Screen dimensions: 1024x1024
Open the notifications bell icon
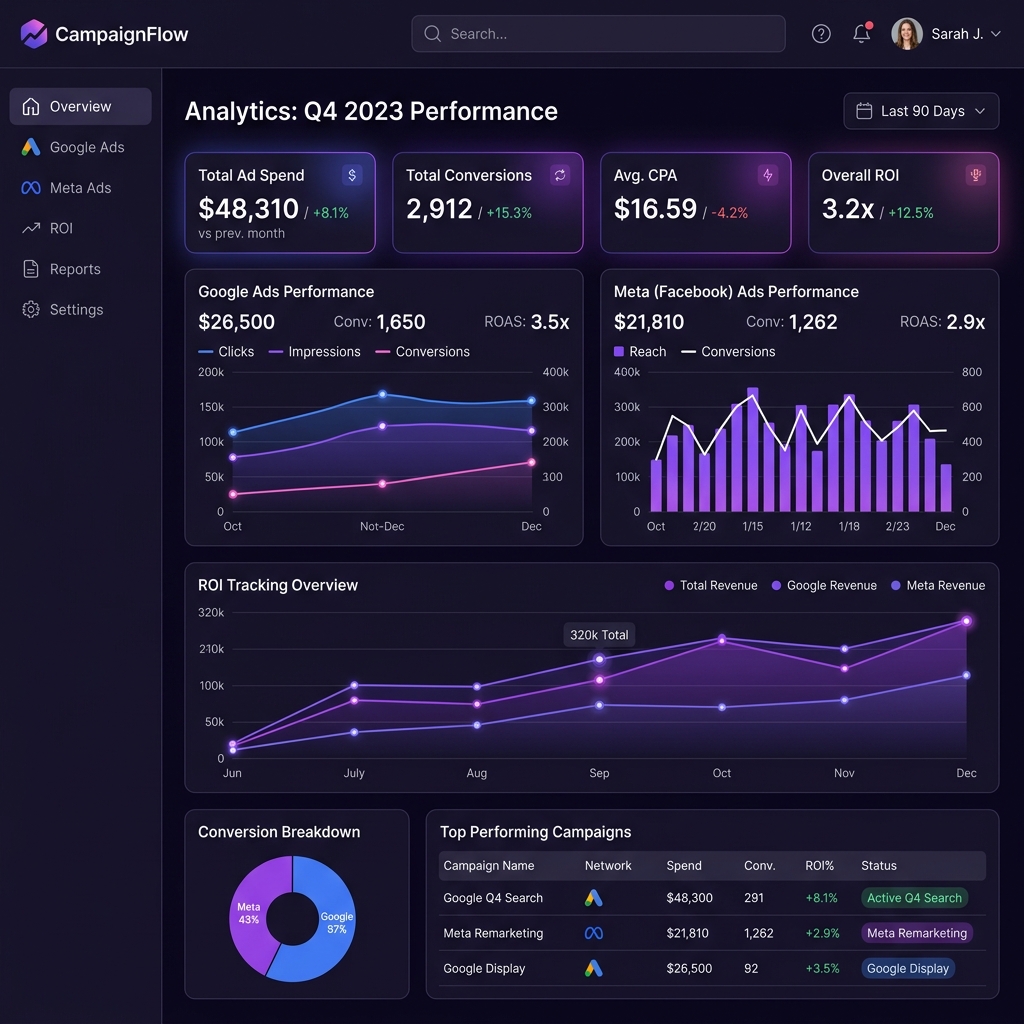point(861,33)
